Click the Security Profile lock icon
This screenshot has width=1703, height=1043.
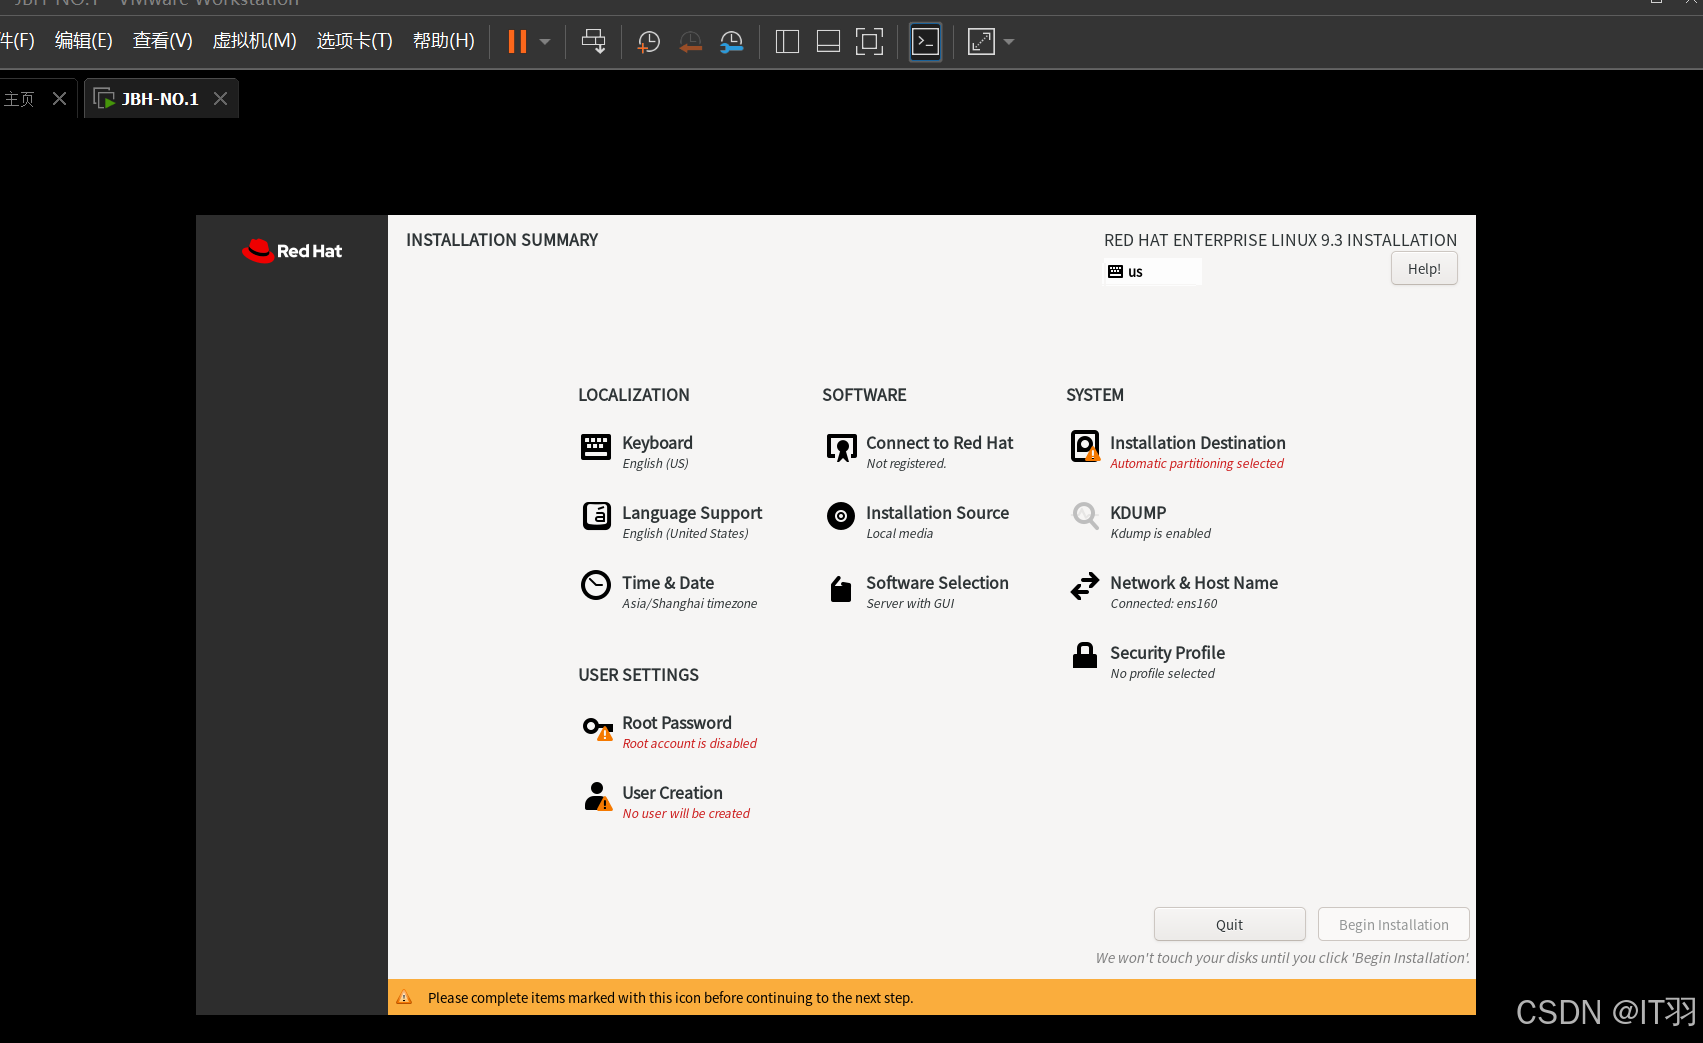1085,655
